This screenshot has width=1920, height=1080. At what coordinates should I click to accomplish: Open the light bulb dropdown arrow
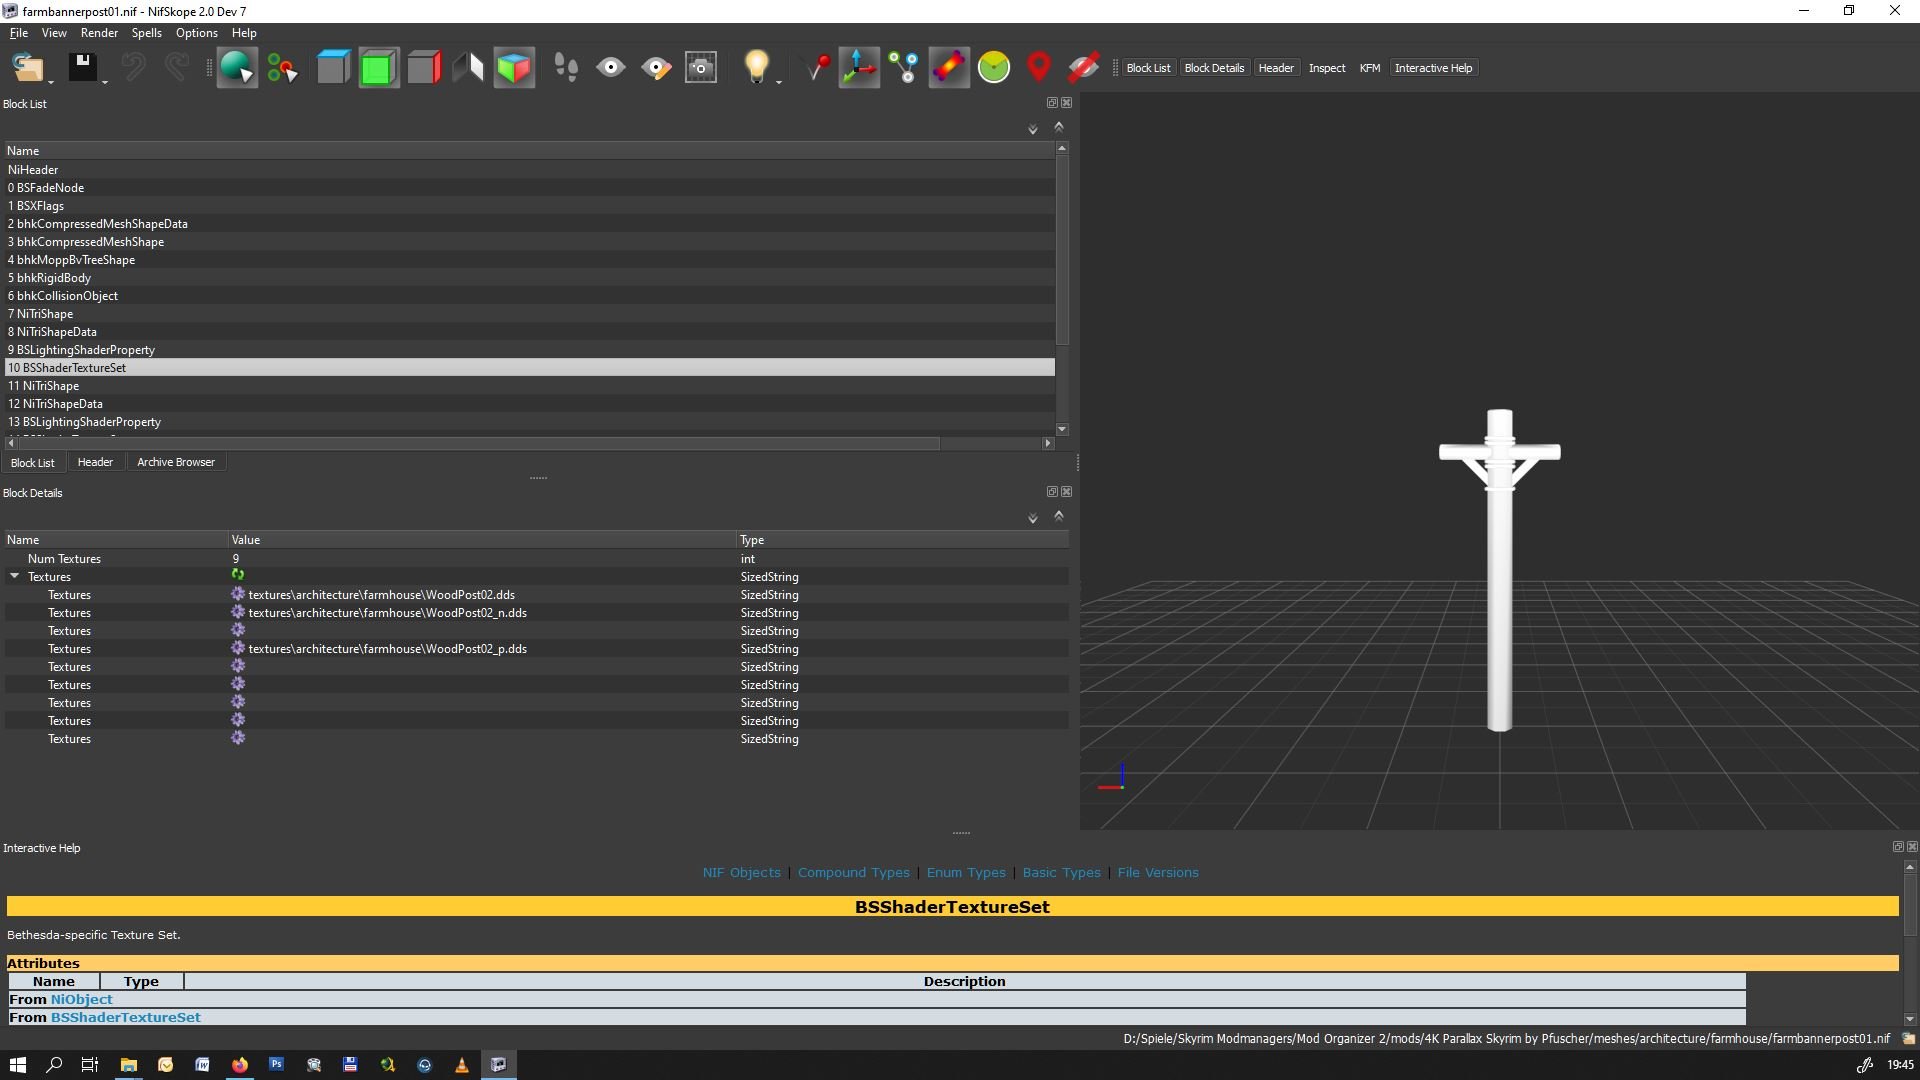coord(779,82)
